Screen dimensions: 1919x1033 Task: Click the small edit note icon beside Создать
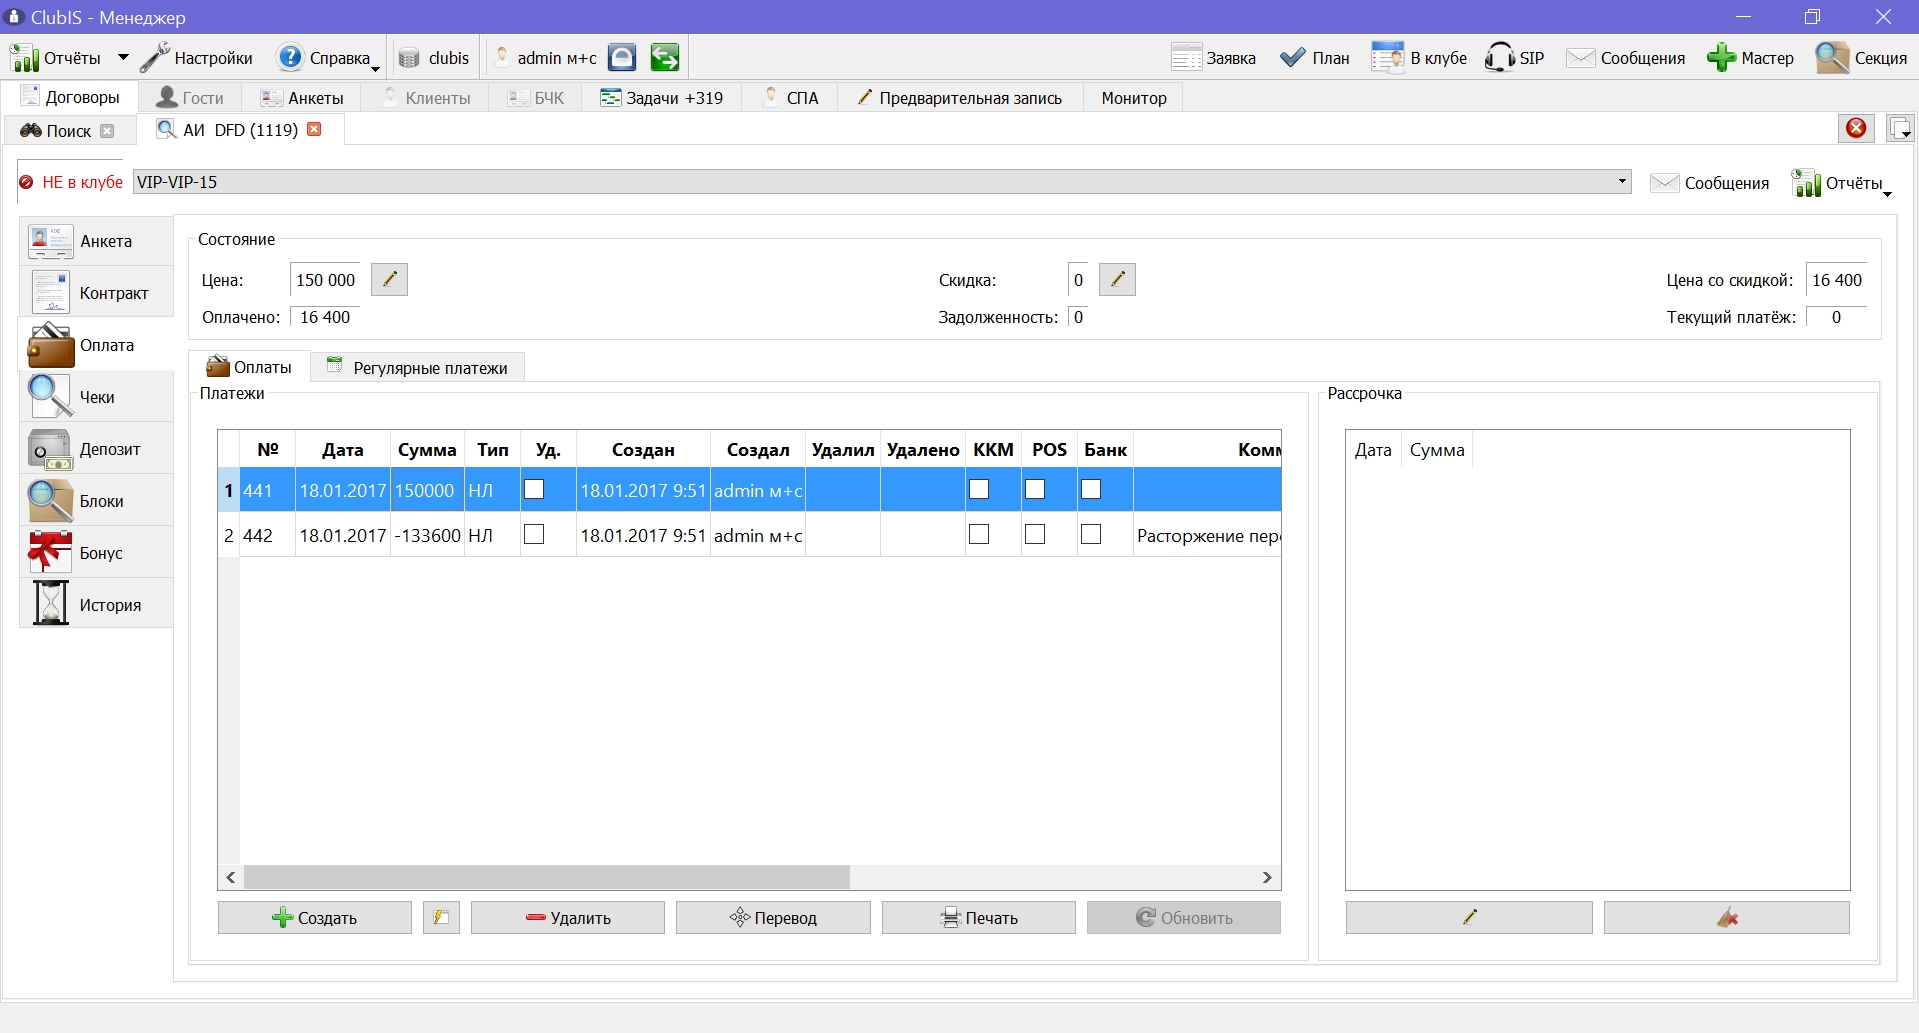click(x=441, y=918)
